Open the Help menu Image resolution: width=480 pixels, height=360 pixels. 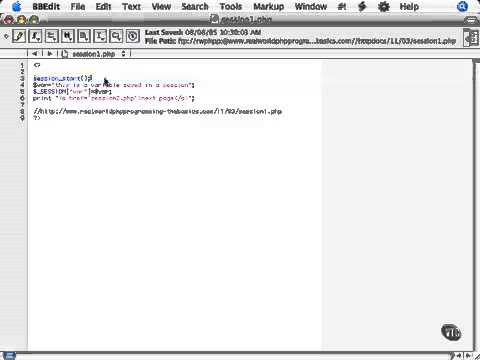[x=409, y=6]
